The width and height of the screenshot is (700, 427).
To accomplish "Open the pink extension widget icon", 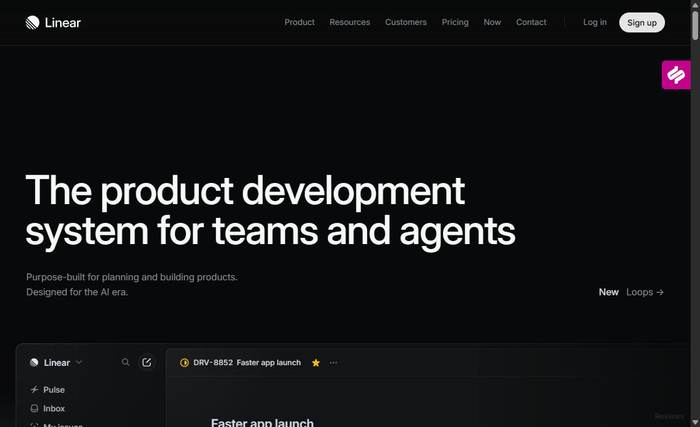I will (x=676, y=75).
